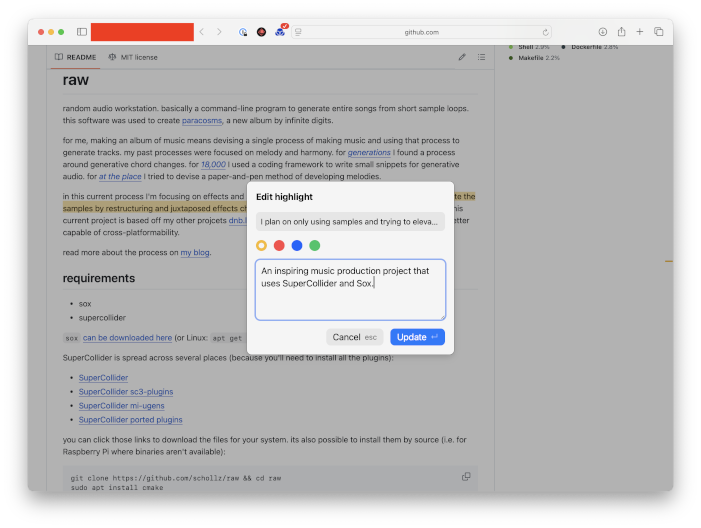Open SuperCollider sc3-plugins link
The image size is (701, 528).
126,392
